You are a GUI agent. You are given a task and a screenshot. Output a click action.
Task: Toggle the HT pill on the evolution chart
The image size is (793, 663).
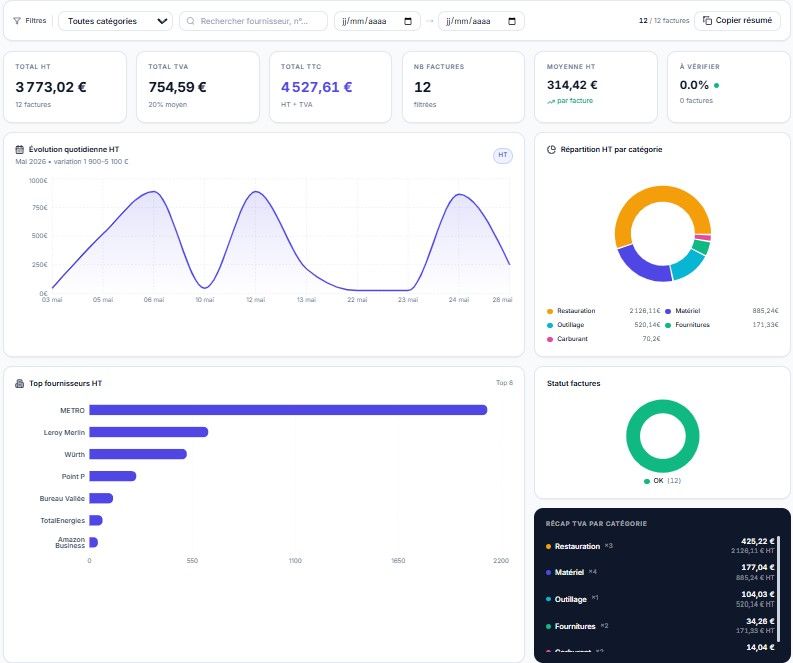[503, 155]
